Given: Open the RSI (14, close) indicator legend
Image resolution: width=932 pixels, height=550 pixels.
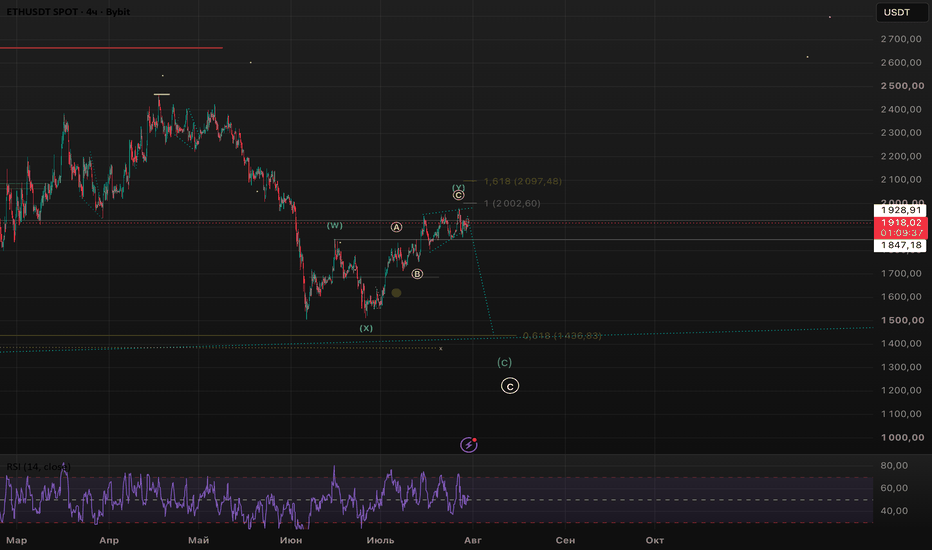Looking at the screenshot, I should 39,467.
